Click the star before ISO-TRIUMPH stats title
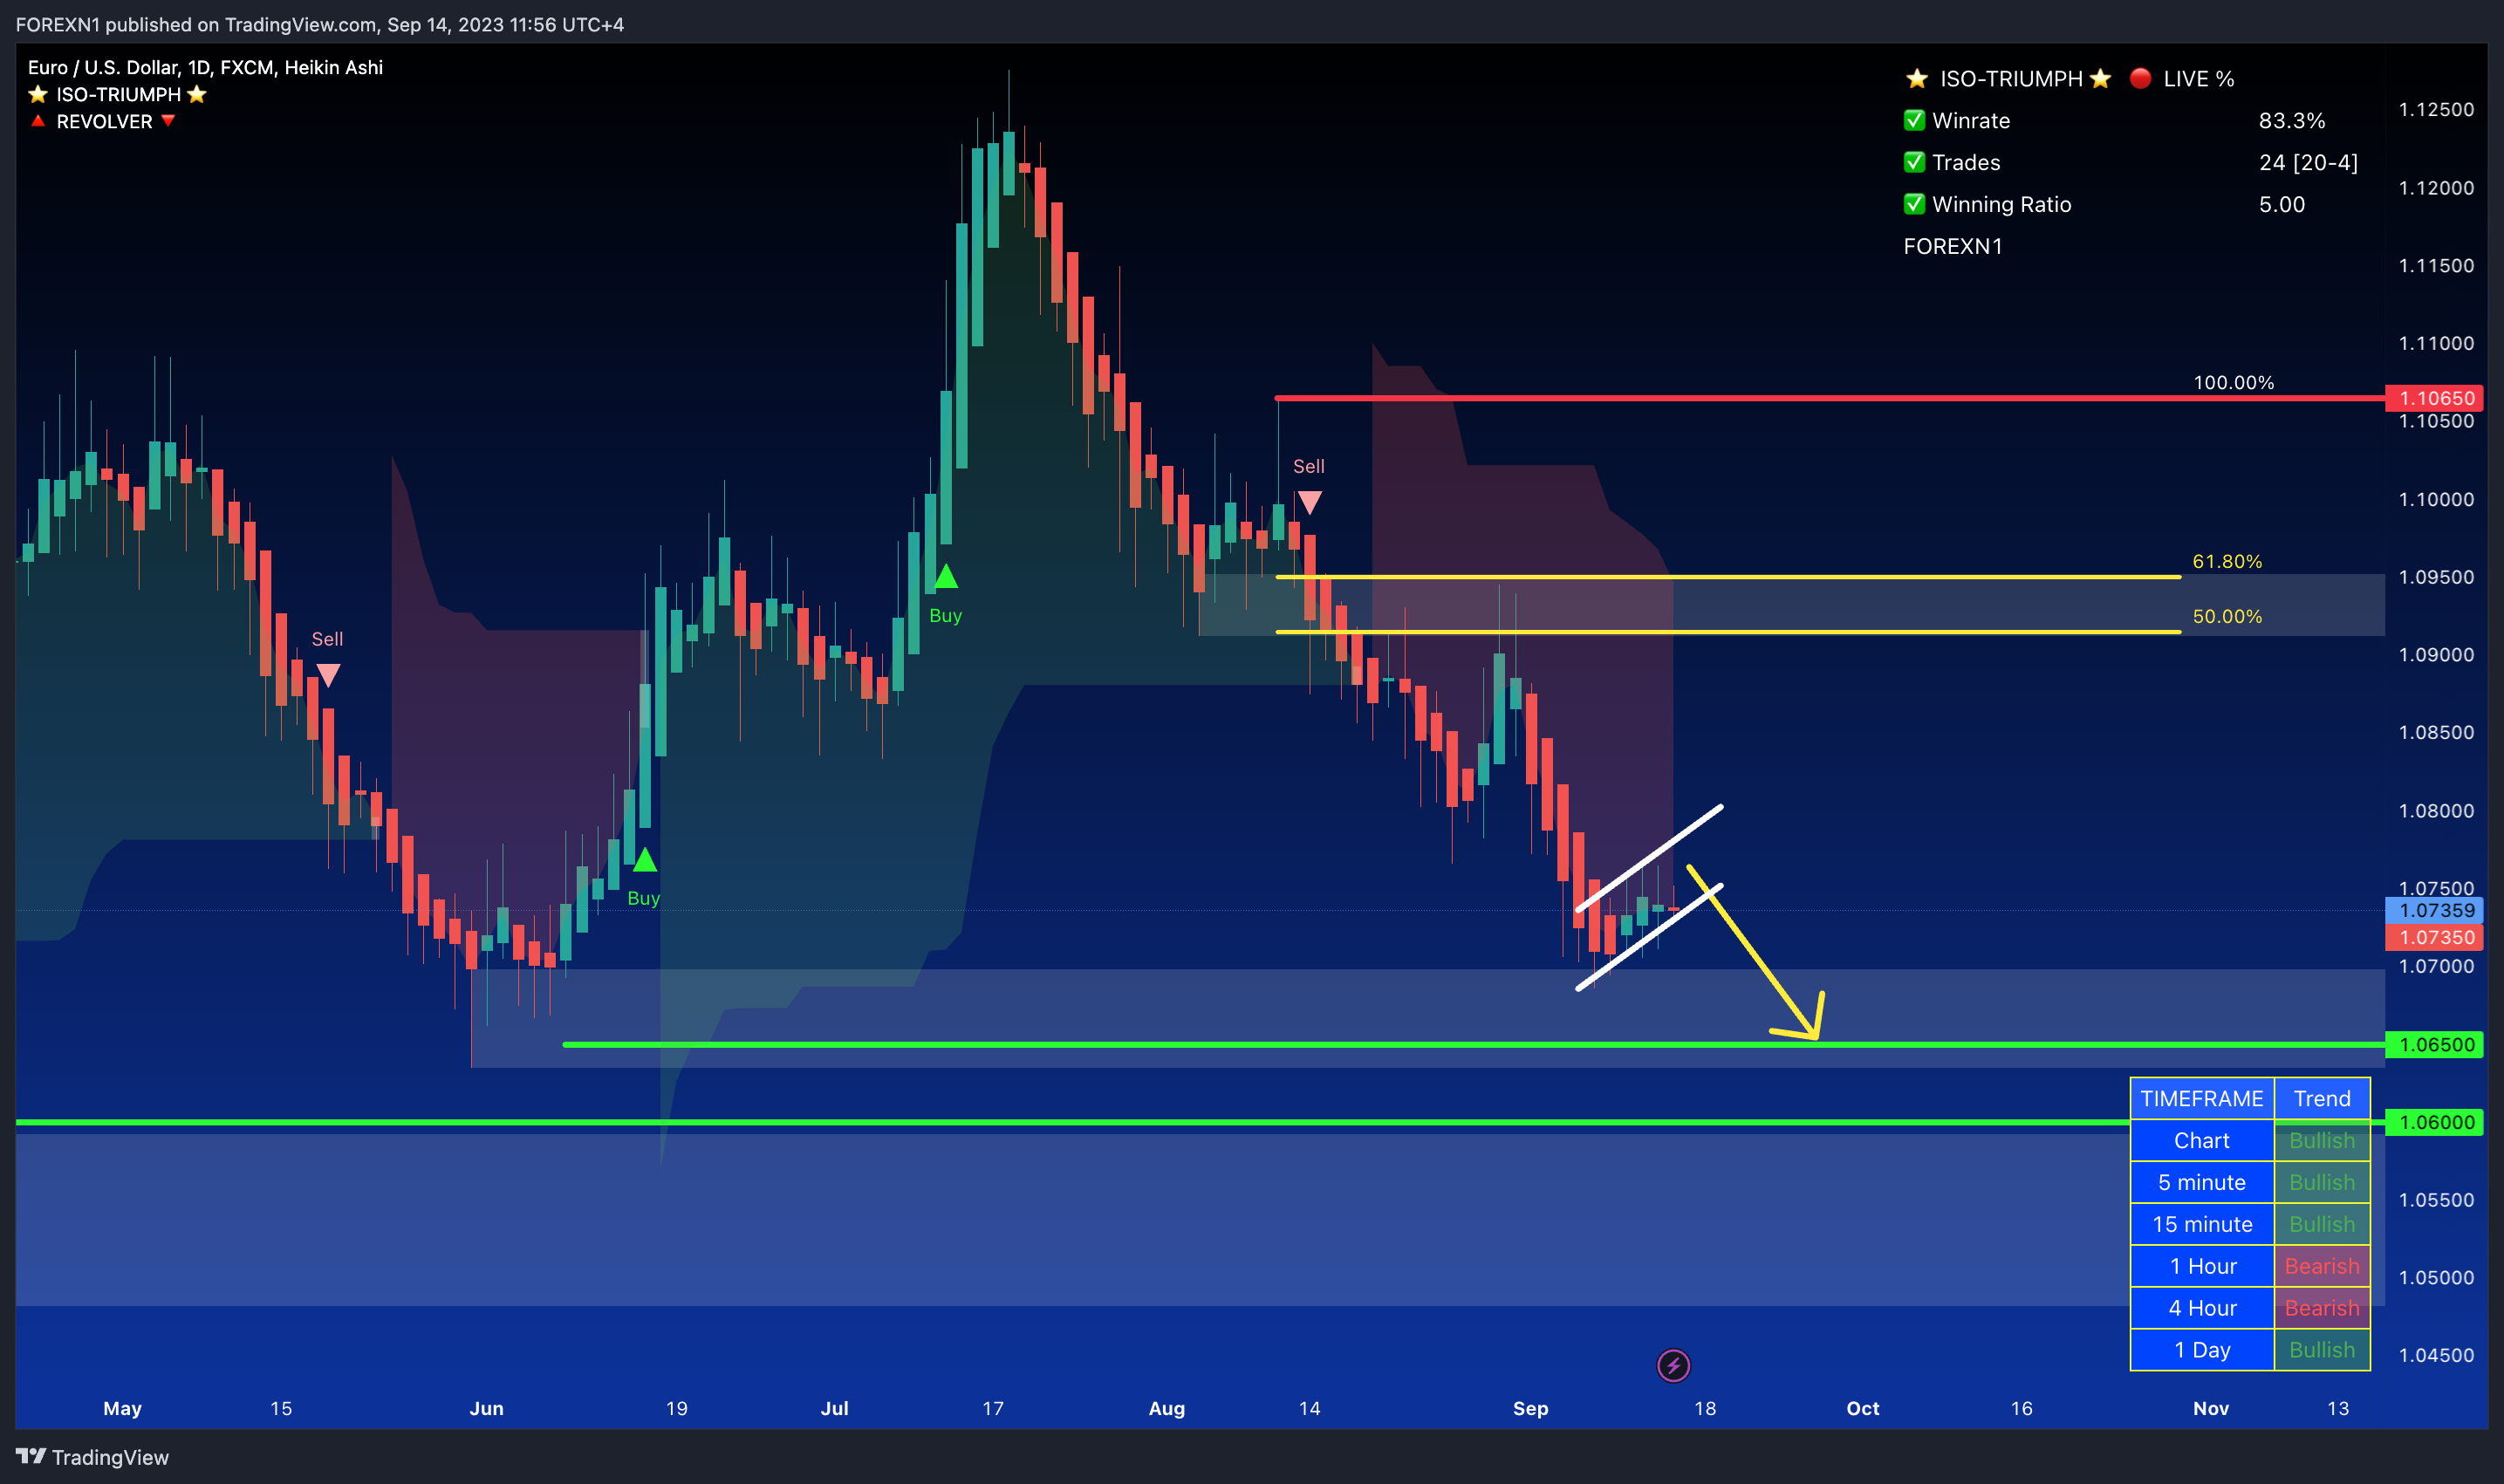Viewport: 2504px width, 1484px height. coord(1916,78)
